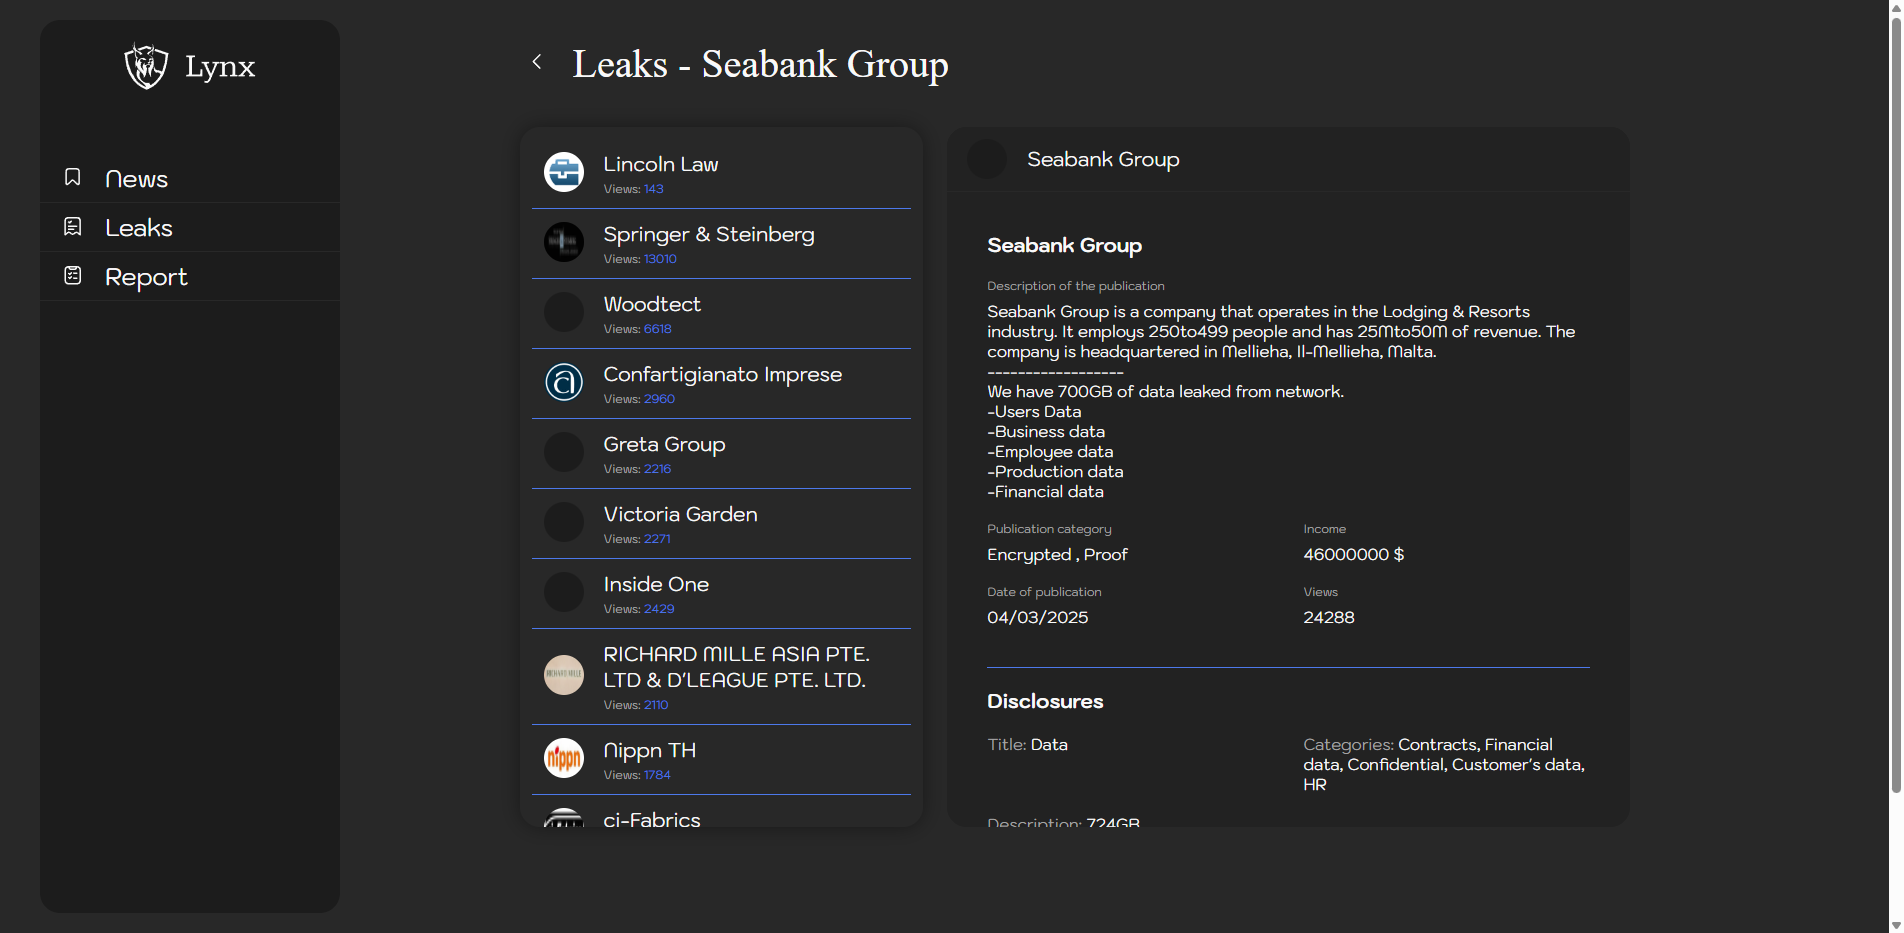Click the Lynx logo icon
Viewport: 1904px width, 933px height.
[x=146, y=66]
